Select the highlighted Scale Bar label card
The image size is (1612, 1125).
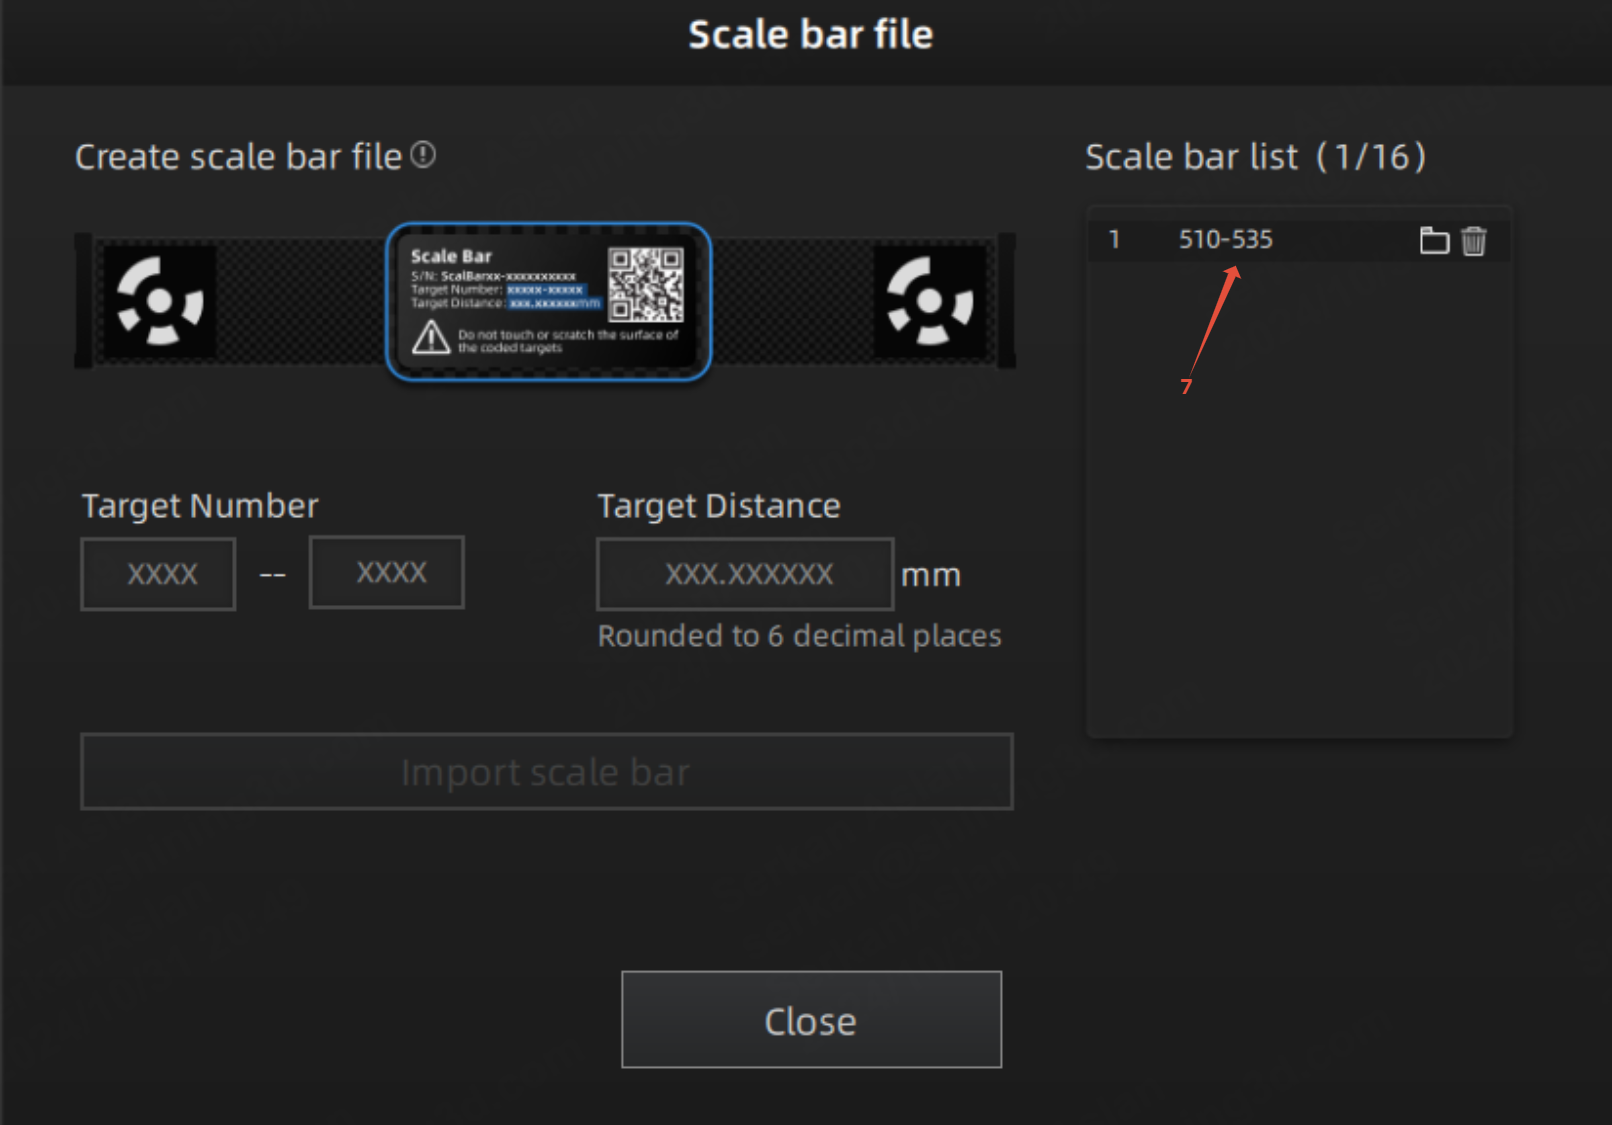(x=549, y=301)
